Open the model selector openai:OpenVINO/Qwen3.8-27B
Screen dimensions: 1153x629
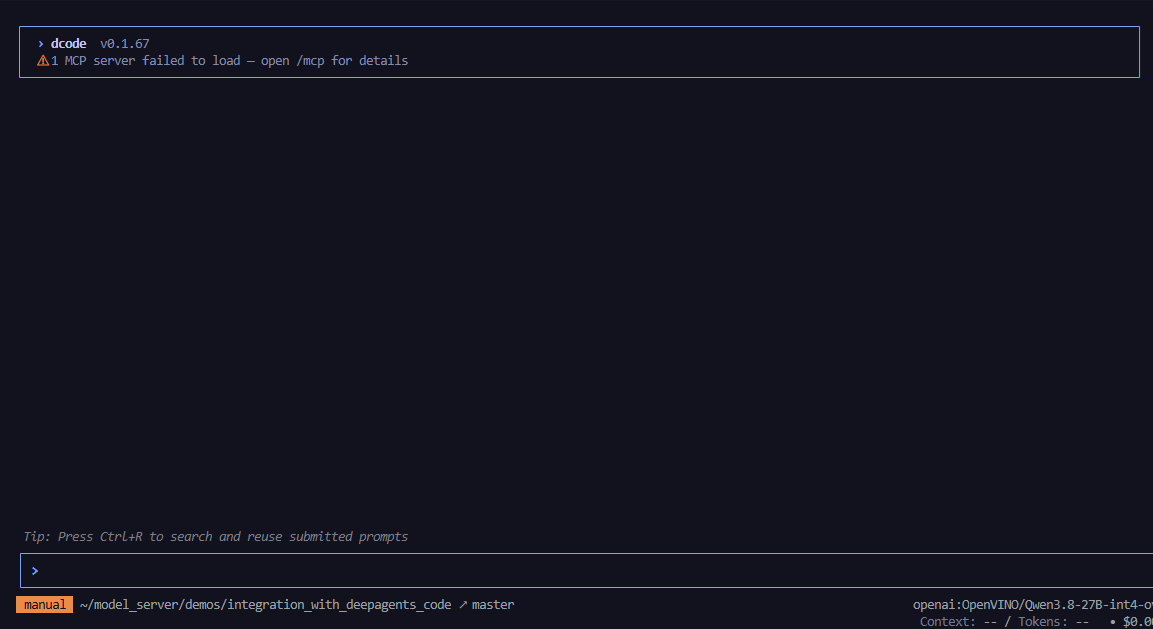coord(1032,605)
